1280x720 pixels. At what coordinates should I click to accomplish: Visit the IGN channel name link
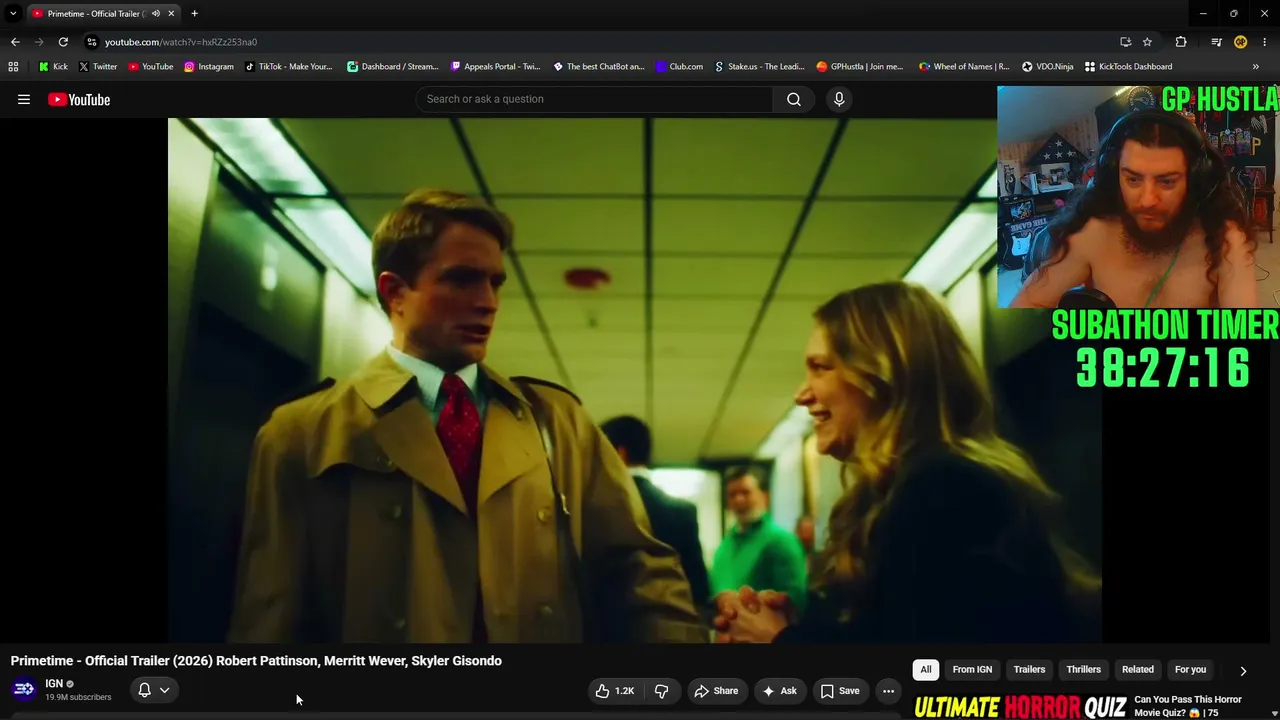[x=54, y=684]
